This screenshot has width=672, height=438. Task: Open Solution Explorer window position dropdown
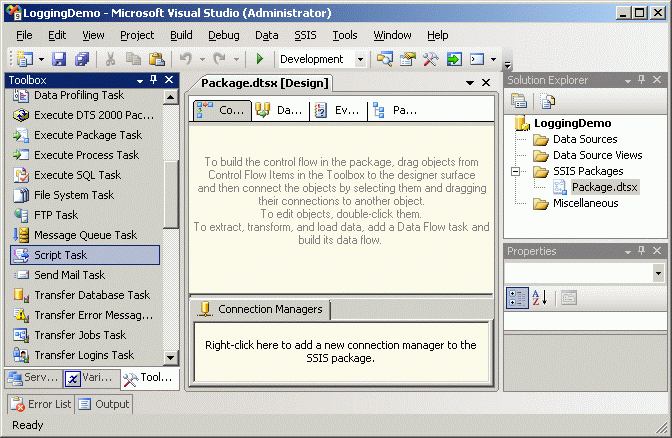pos(628,81)
